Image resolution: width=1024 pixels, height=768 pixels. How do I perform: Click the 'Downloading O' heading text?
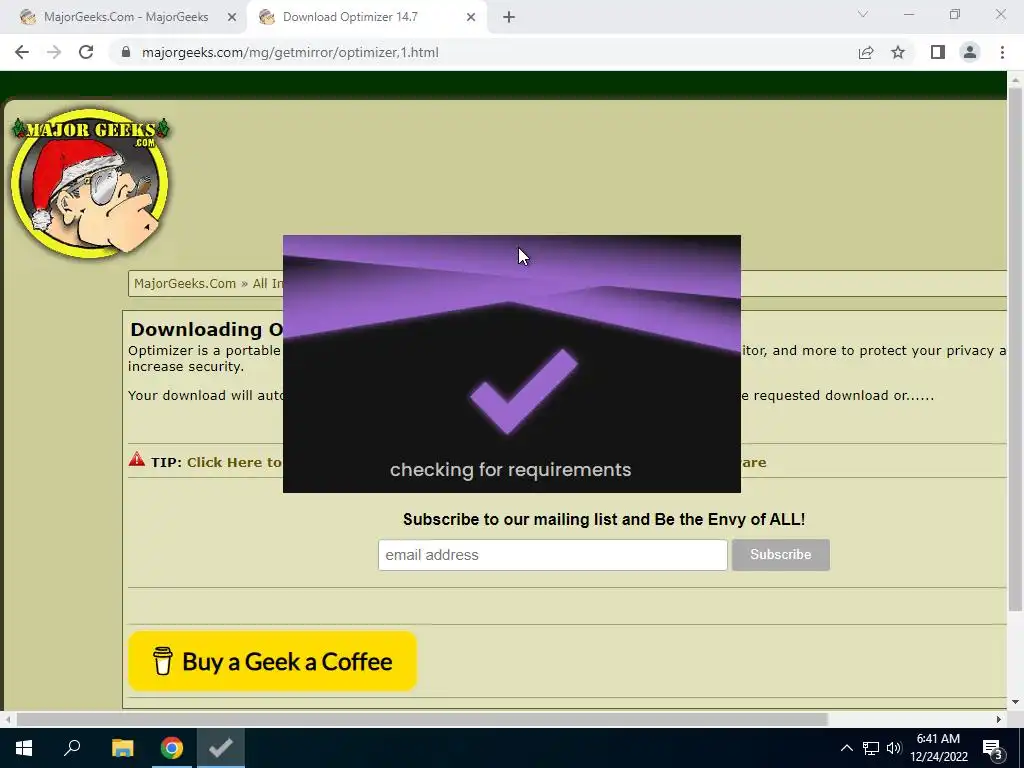click(x=206, y=329)
